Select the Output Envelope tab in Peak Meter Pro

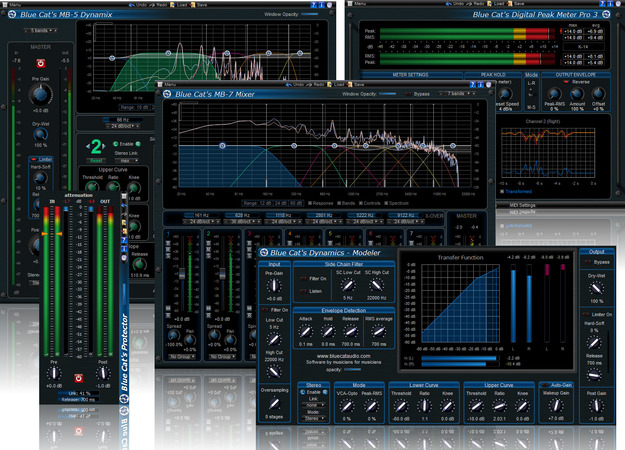coord(576,75)
